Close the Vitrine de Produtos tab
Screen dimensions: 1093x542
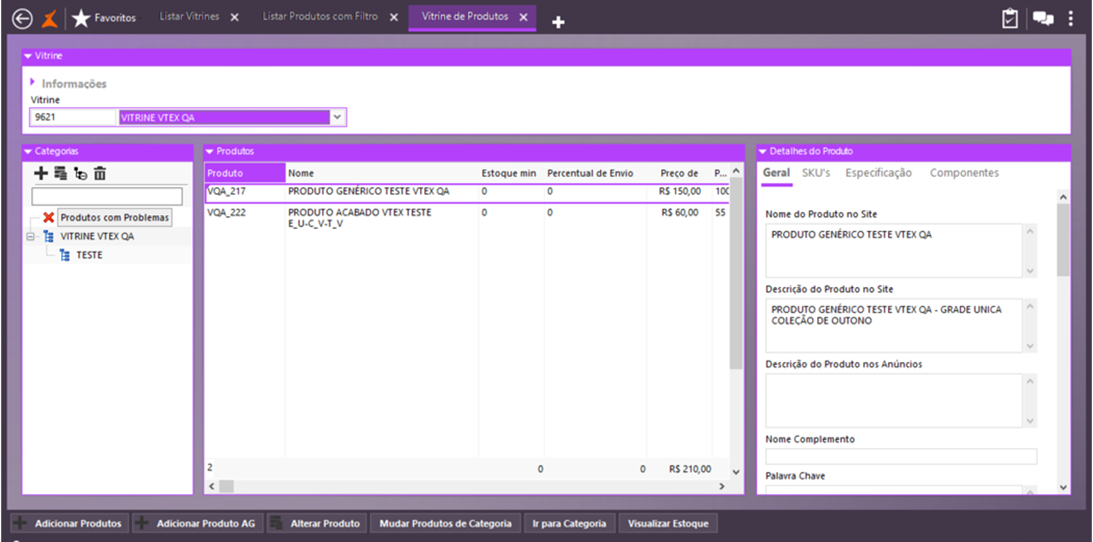[523, 17]
